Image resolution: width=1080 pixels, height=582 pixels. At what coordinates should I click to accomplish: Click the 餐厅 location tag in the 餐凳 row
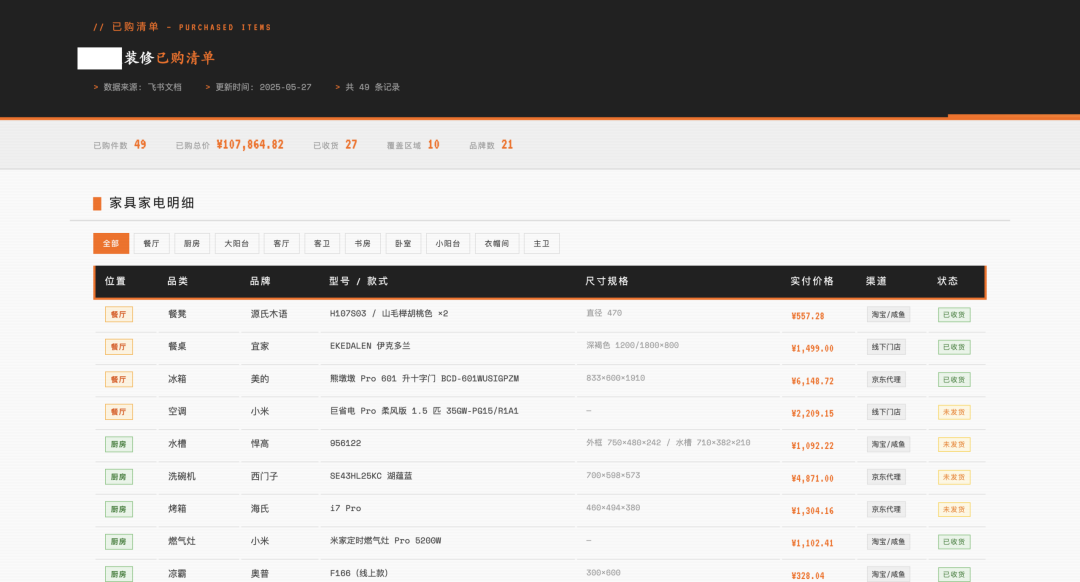pos(118,315)
